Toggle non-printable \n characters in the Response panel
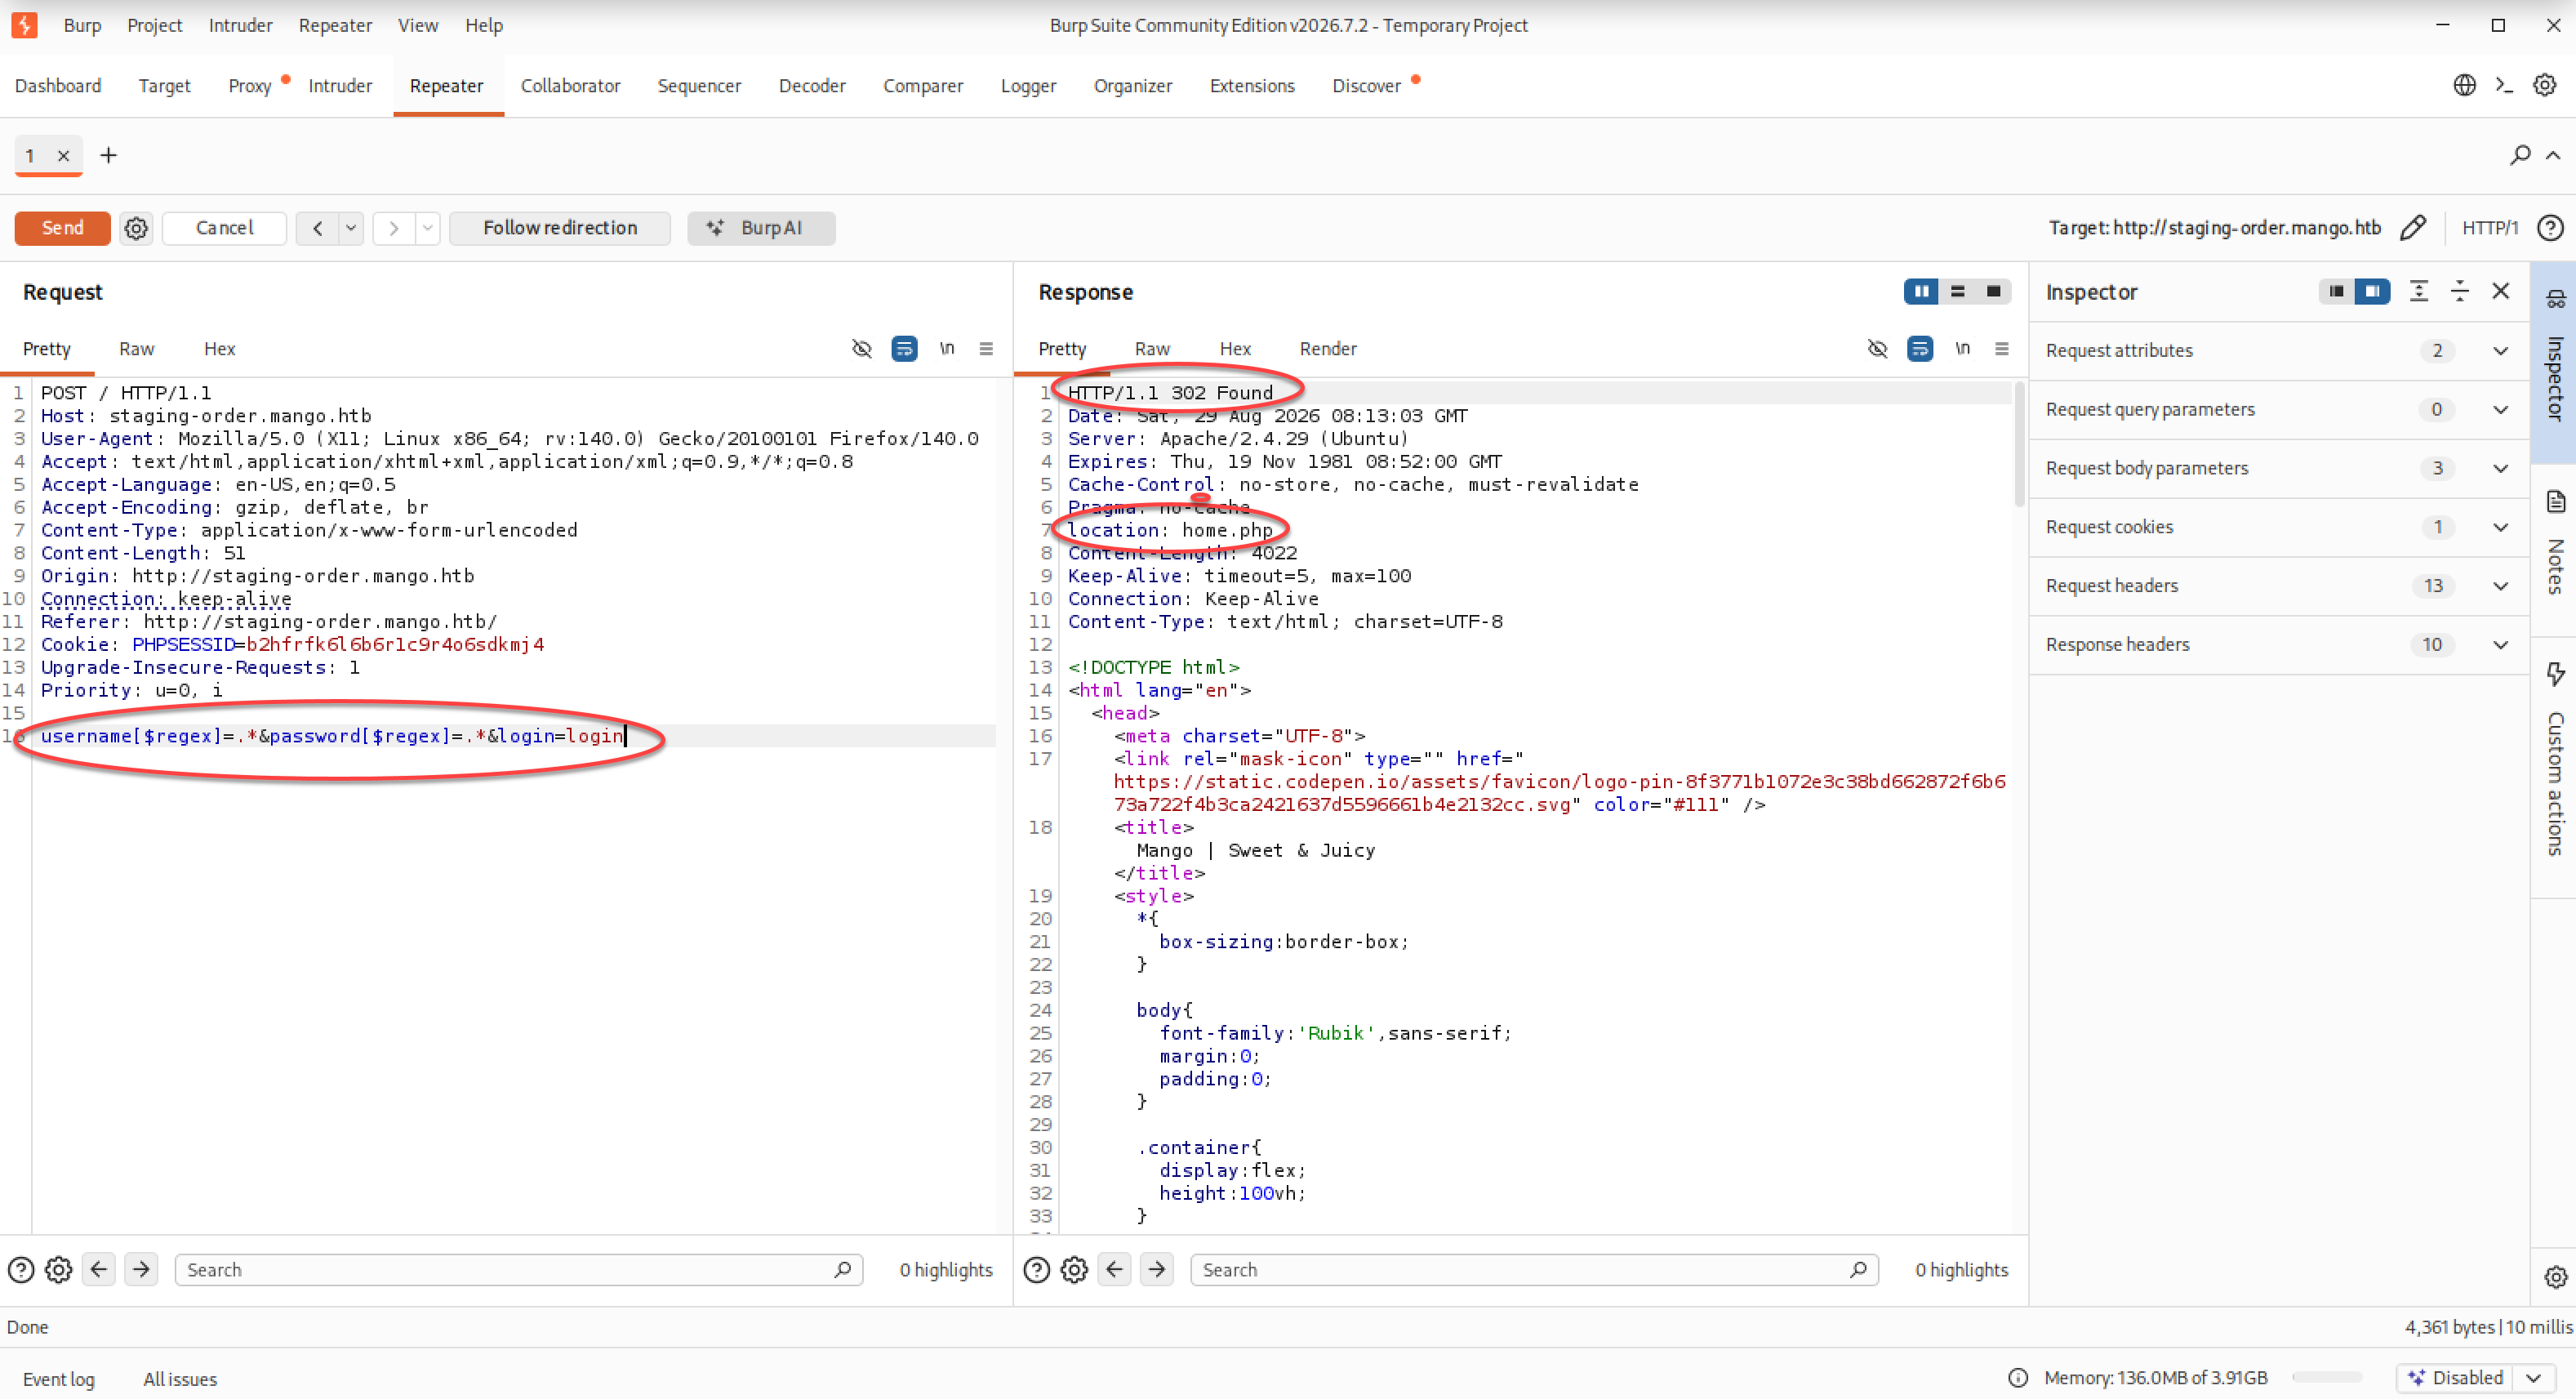The width and height of the screenshot is (2576, 1399). tap(1962, 348)
